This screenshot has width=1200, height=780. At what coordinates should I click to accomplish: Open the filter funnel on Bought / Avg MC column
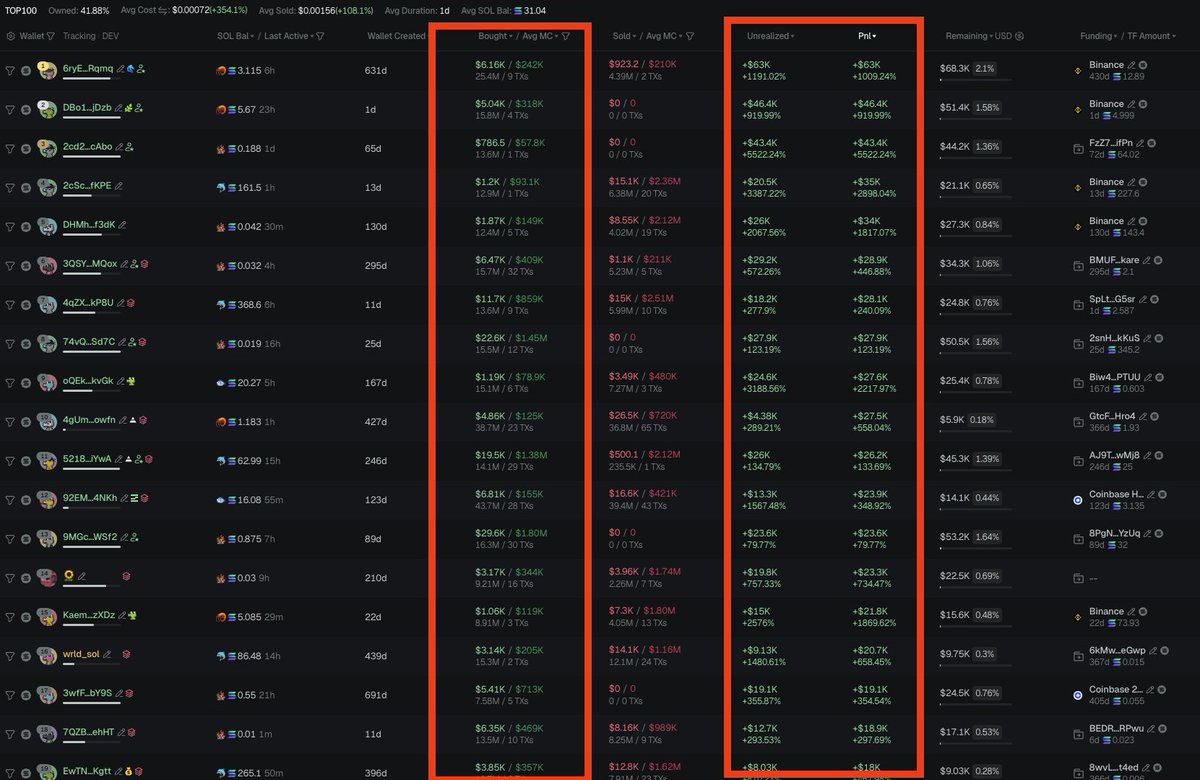tap(563, 37)
